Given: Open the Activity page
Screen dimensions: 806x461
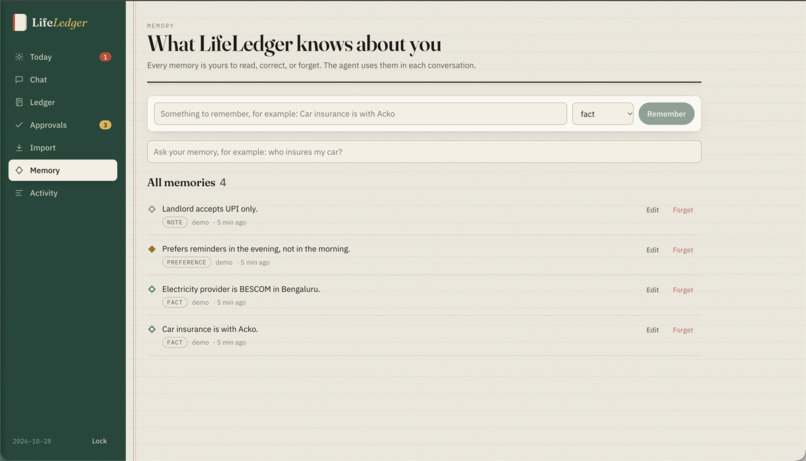Looking at the screenshot, I should coord(63,193).
